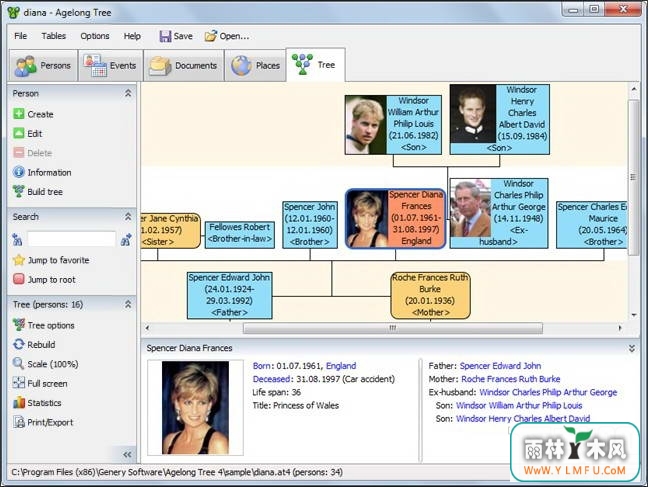Viewport: 648px width, 487px height.
Task: Click the Statistics chart icon
Action: [19, 402]
